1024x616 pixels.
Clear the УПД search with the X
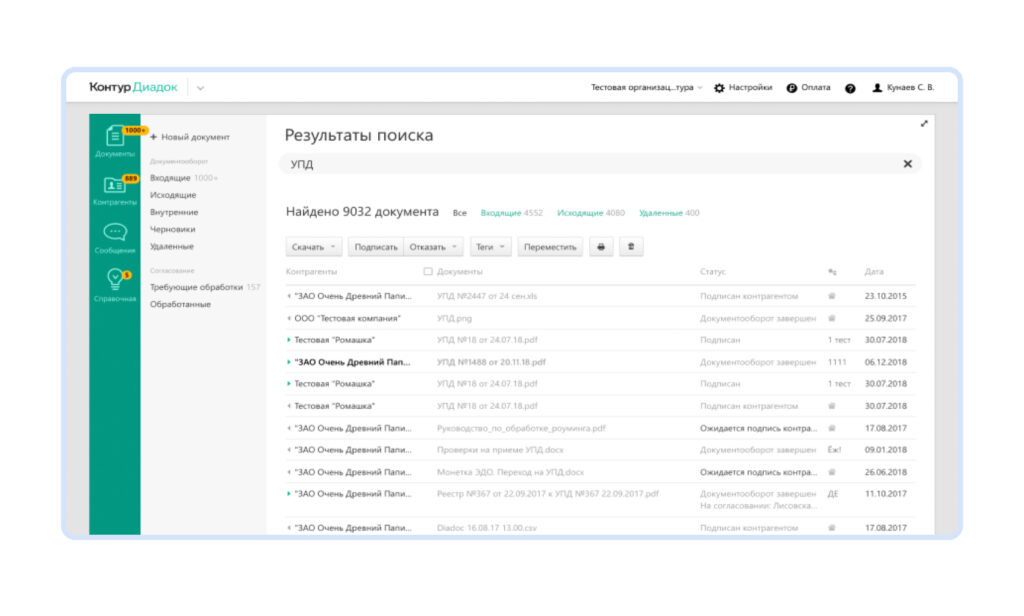click(908, 162)
